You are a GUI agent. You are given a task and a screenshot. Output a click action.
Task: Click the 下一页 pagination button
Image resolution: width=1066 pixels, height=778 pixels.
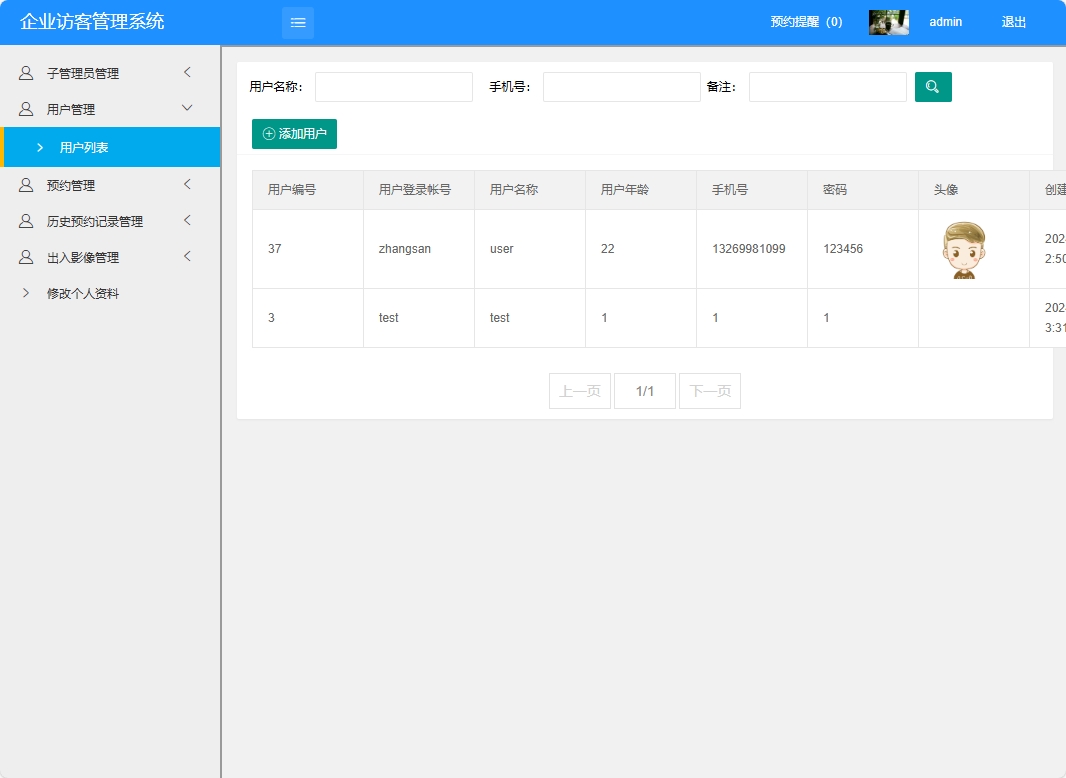pos(710,390)
